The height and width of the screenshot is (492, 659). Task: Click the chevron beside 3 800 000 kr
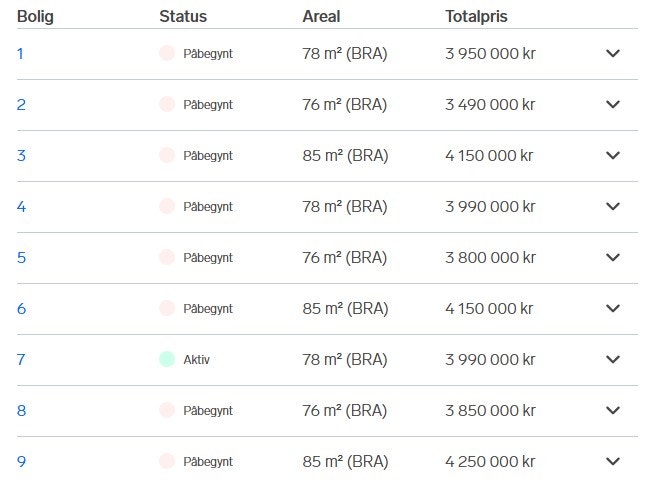(613, 258)
